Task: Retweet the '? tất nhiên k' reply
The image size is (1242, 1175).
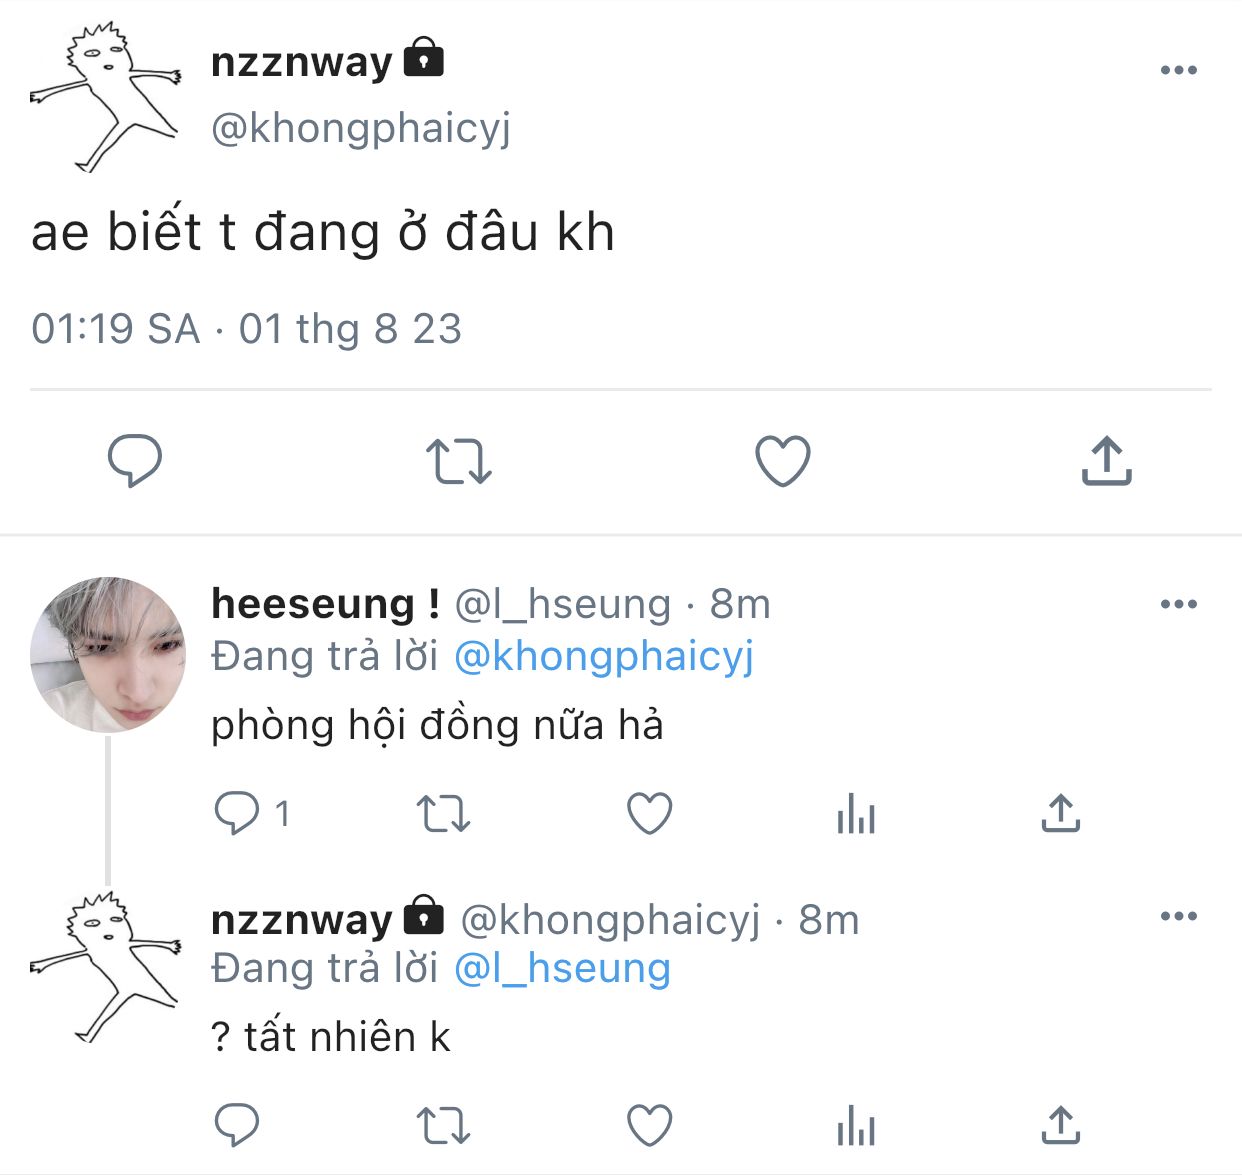Action: [x=443, y=1126]
